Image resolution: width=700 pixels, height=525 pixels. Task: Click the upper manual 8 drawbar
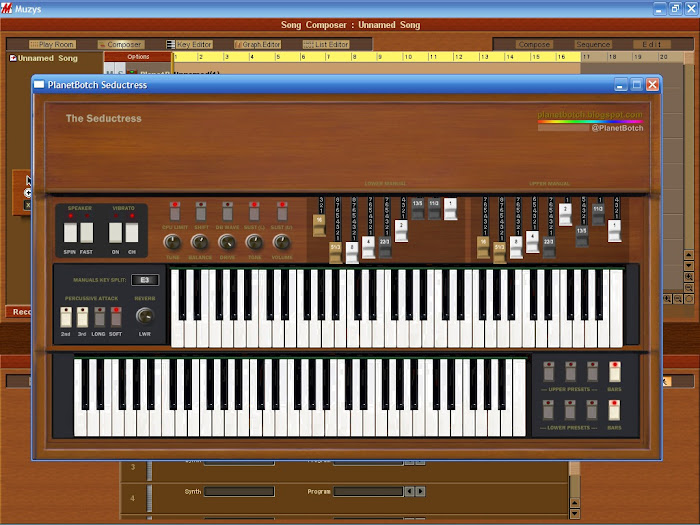(516, 247)
